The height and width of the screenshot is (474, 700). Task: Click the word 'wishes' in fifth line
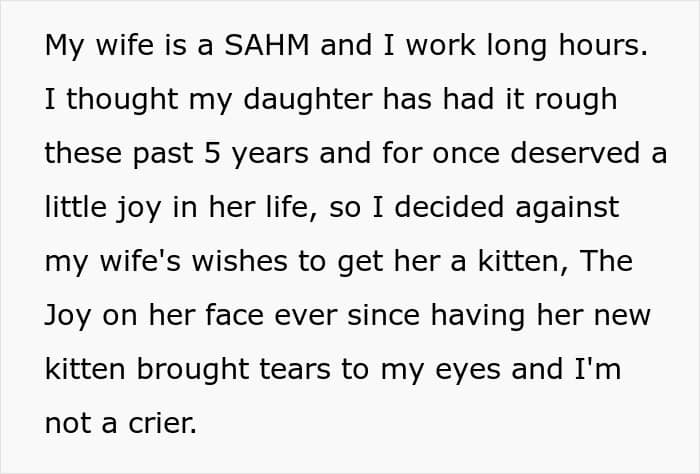pos(240,261)
